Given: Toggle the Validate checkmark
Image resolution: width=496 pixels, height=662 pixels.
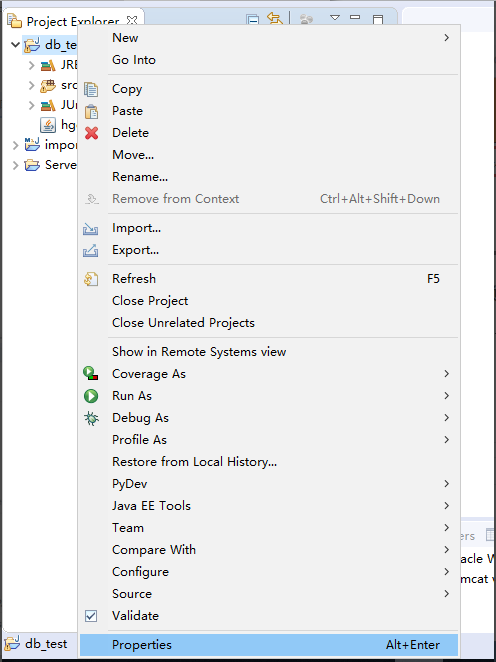Looking at the screenshot, I should point(91,616).
